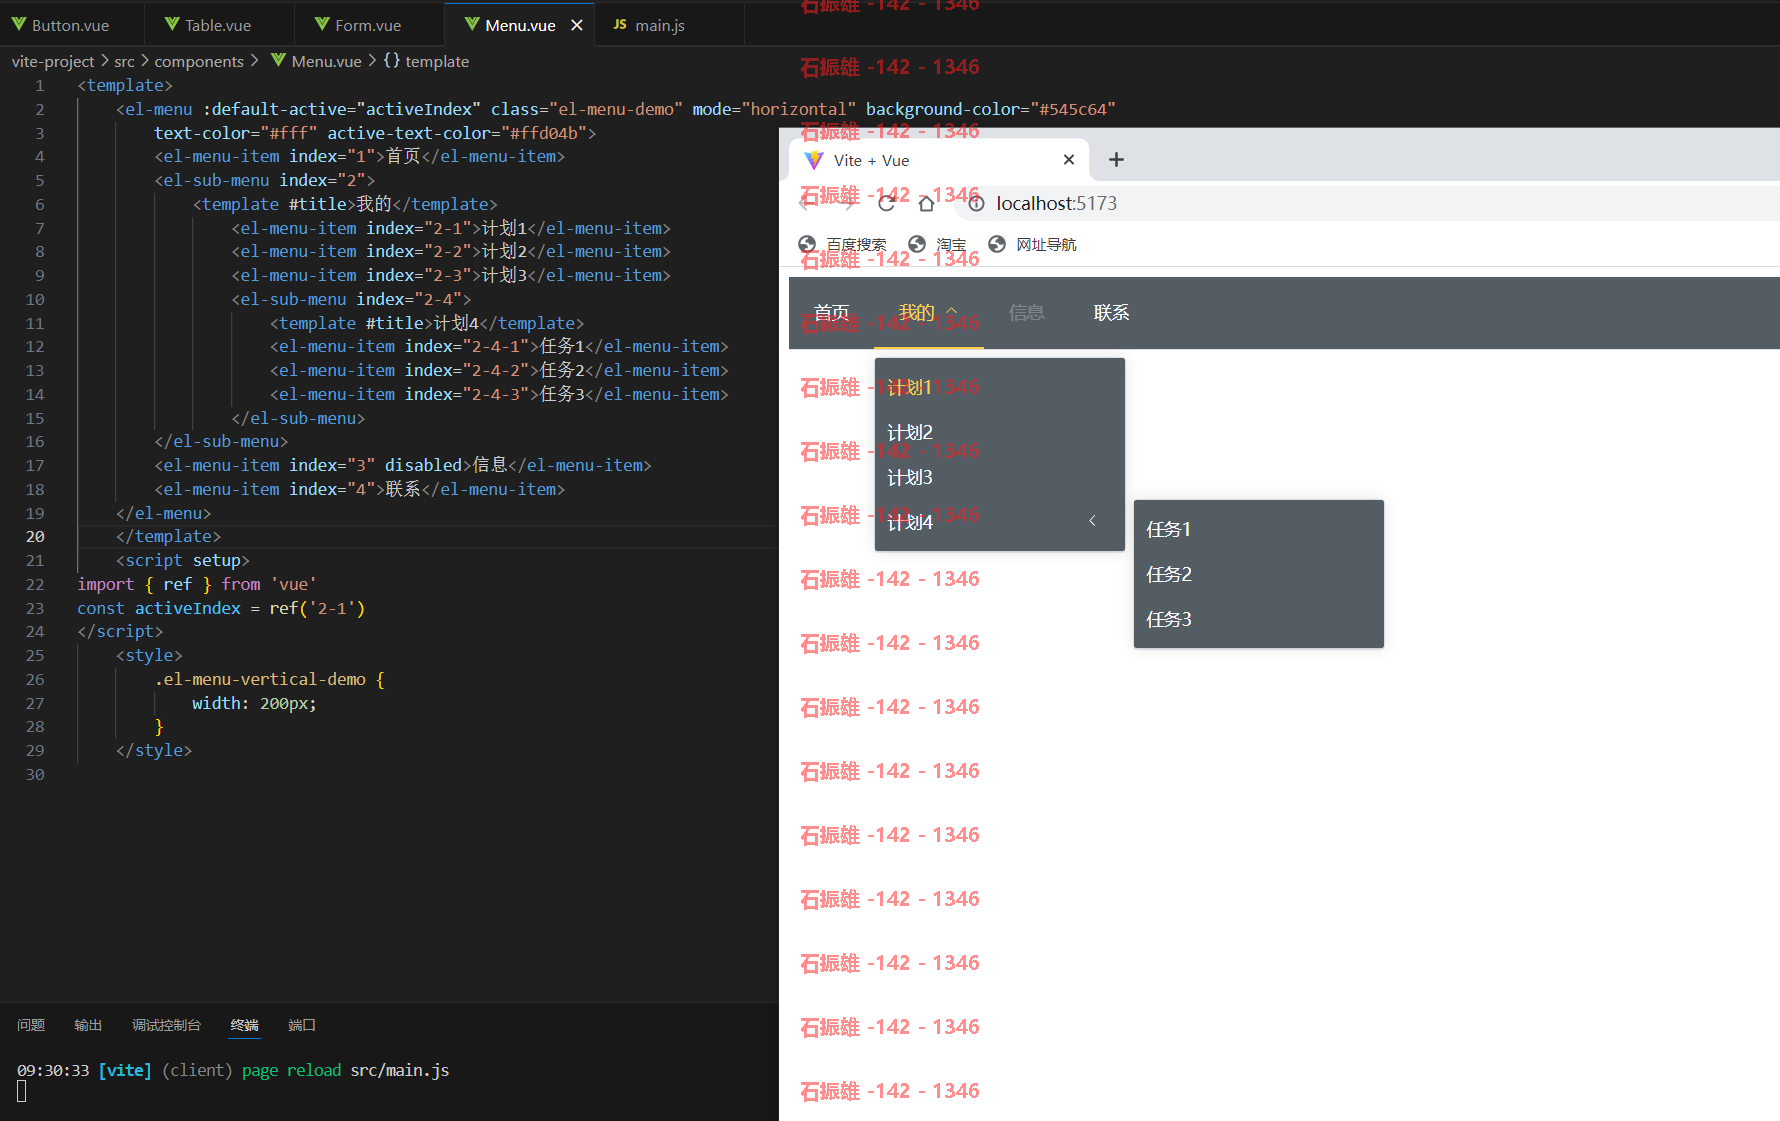The width and height of the screenshot is (1780, 1121).
Task: Select Menu.vue in the breadcrumb
Action: 326,61
